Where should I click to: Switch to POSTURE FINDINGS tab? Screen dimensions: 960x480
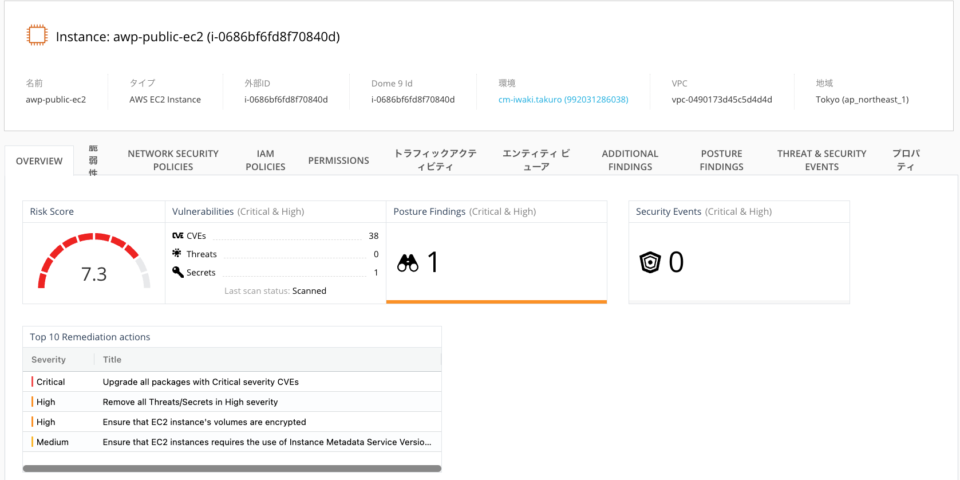(721, 160)
